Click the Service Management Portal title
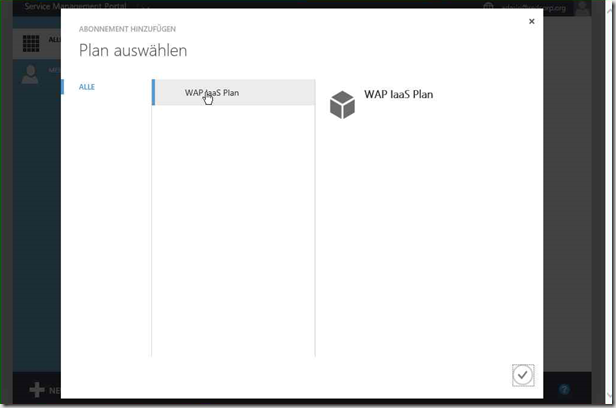The width and height of the screenshot is (616, 408). click(x=75, y=6)
